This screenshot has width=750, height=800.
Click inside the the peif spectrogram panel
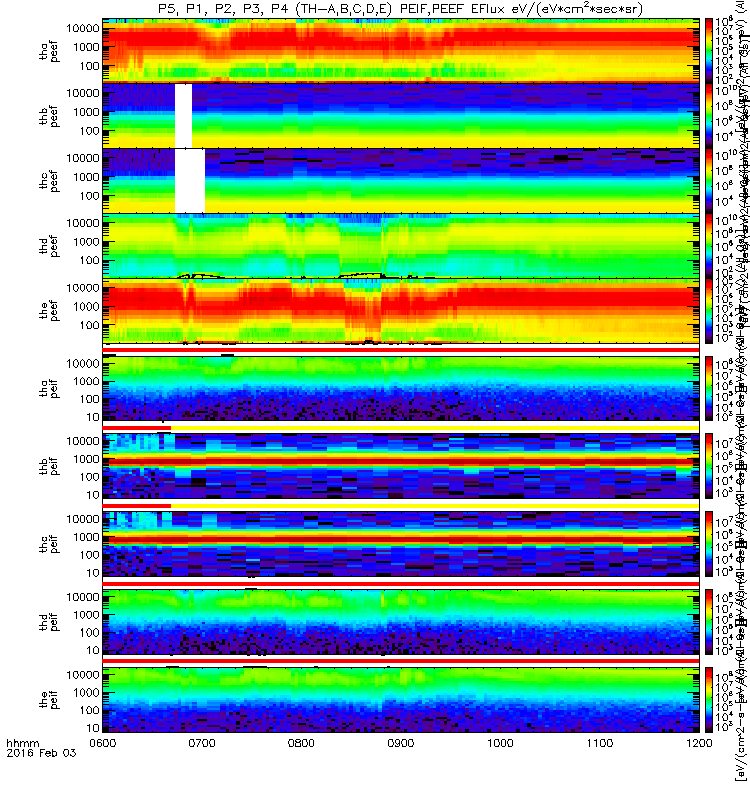pyautogui.click(x=401, y=699)
